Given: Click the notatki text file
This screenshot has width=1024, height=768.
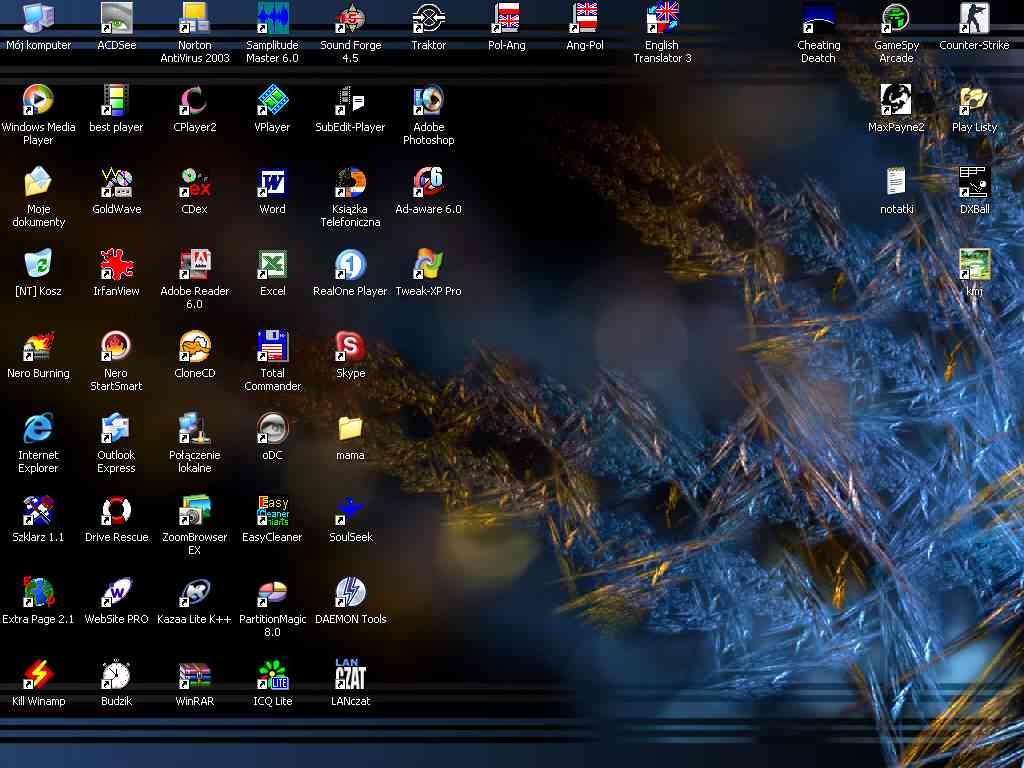Looking at the screenshot, I should (896, 182).
